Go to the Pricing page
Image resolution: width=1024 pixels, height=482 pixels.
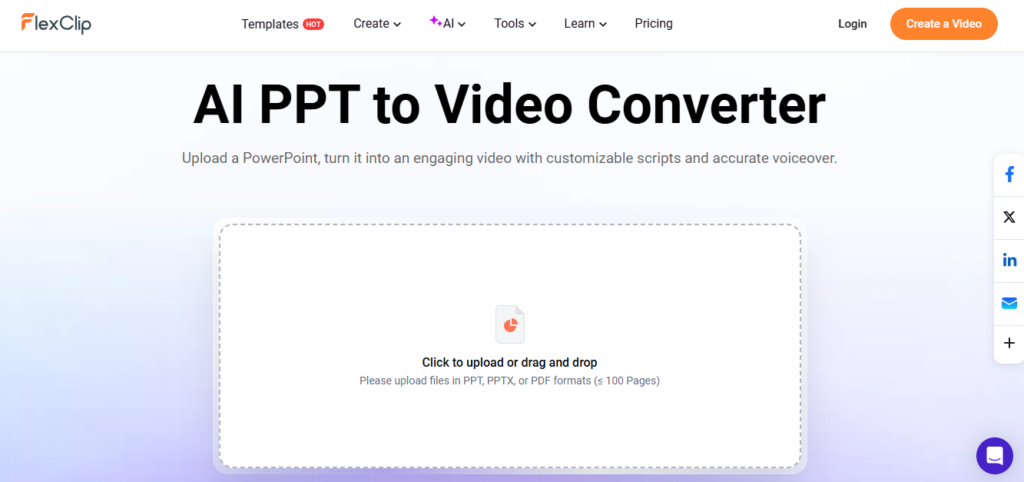tap(653, 24)
